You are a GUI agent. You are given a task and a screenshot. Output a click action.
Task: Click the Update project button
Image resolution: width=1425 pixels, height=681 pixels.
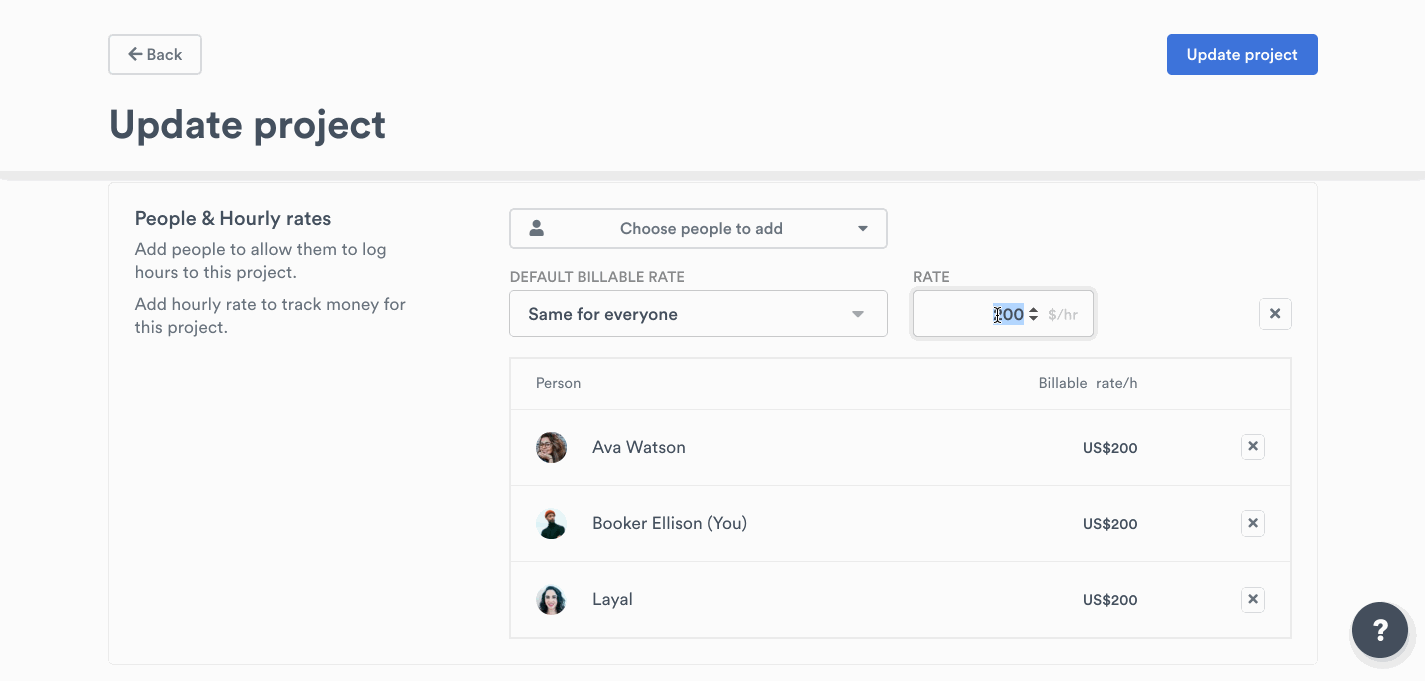point(1241,55)
